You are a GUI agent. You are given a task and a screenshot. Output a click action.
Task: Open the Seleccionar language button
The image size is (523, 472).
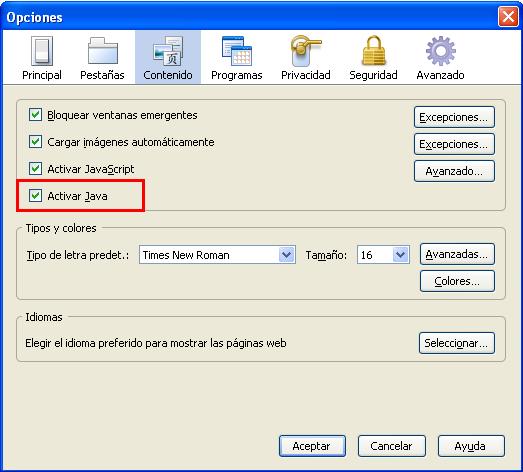[x=457, y=343]
